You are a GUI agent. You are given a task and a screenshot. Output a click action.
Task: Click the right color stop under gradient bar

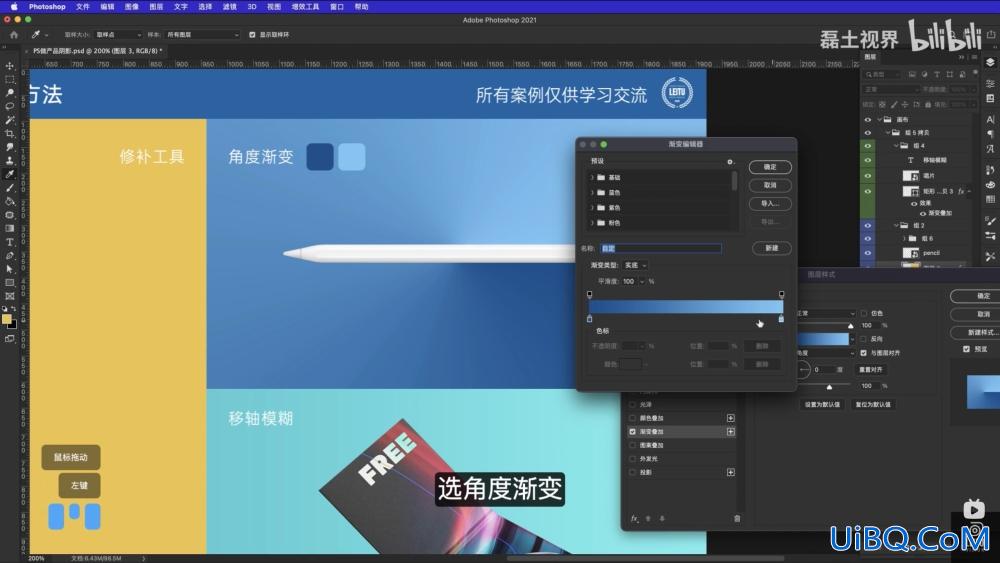[x=781, y=318]
